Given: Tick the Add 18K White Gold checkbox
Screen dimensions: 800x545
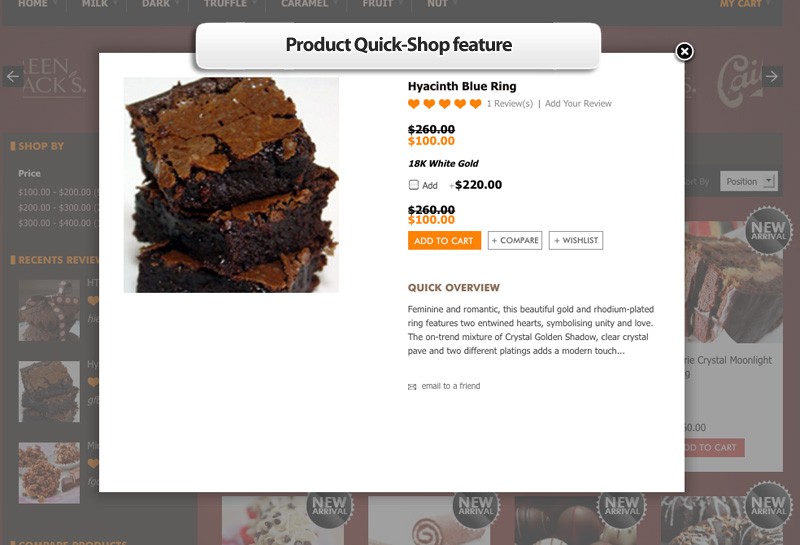Looking at the screenshot, I should coord(414,185).
